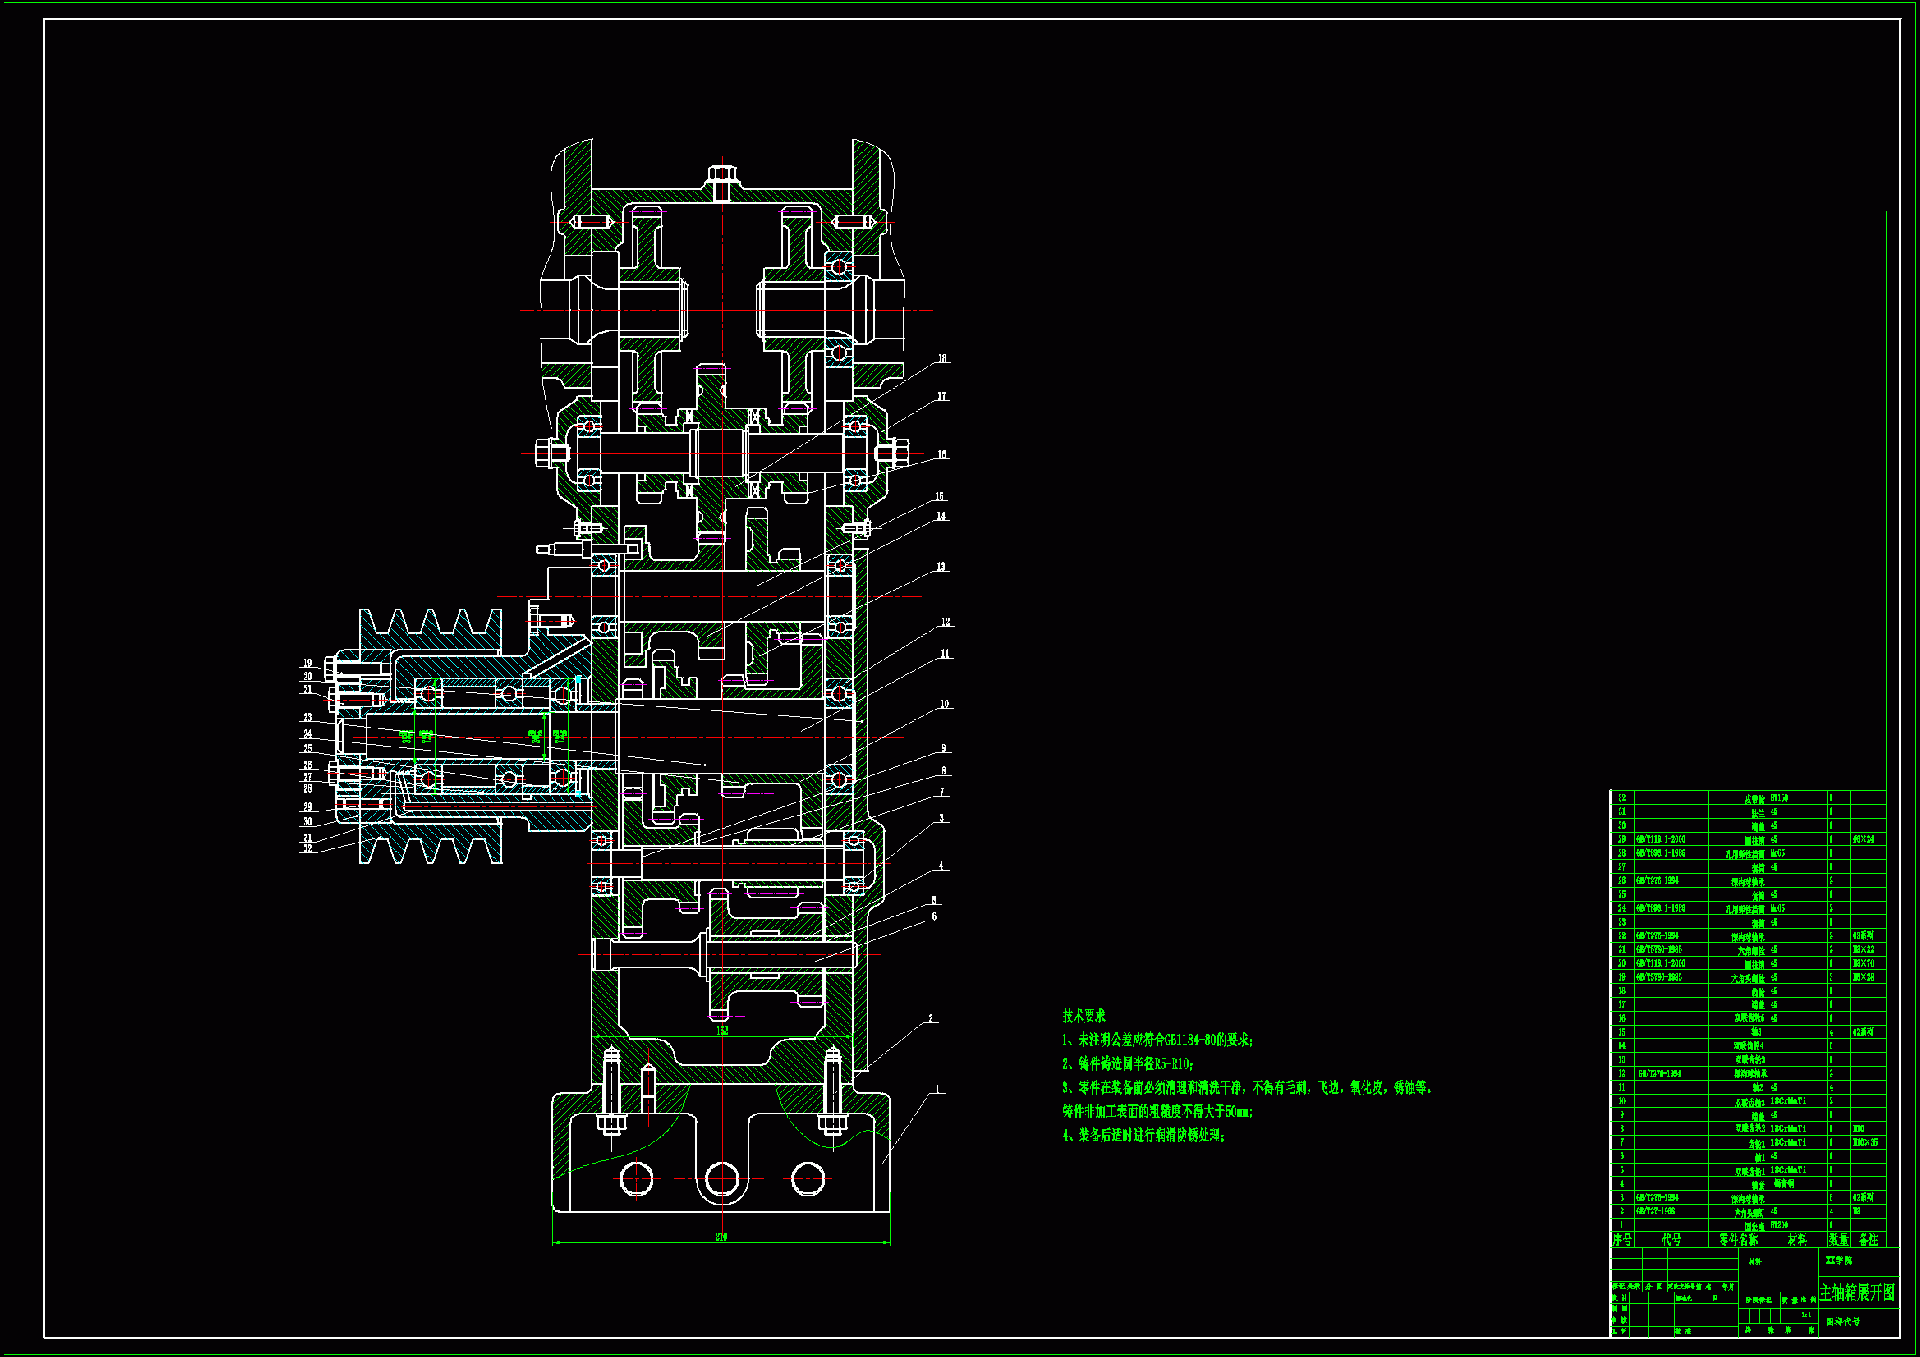
Task: Click the 主轴箱展开图 title text
Action: point(1857,1292)
